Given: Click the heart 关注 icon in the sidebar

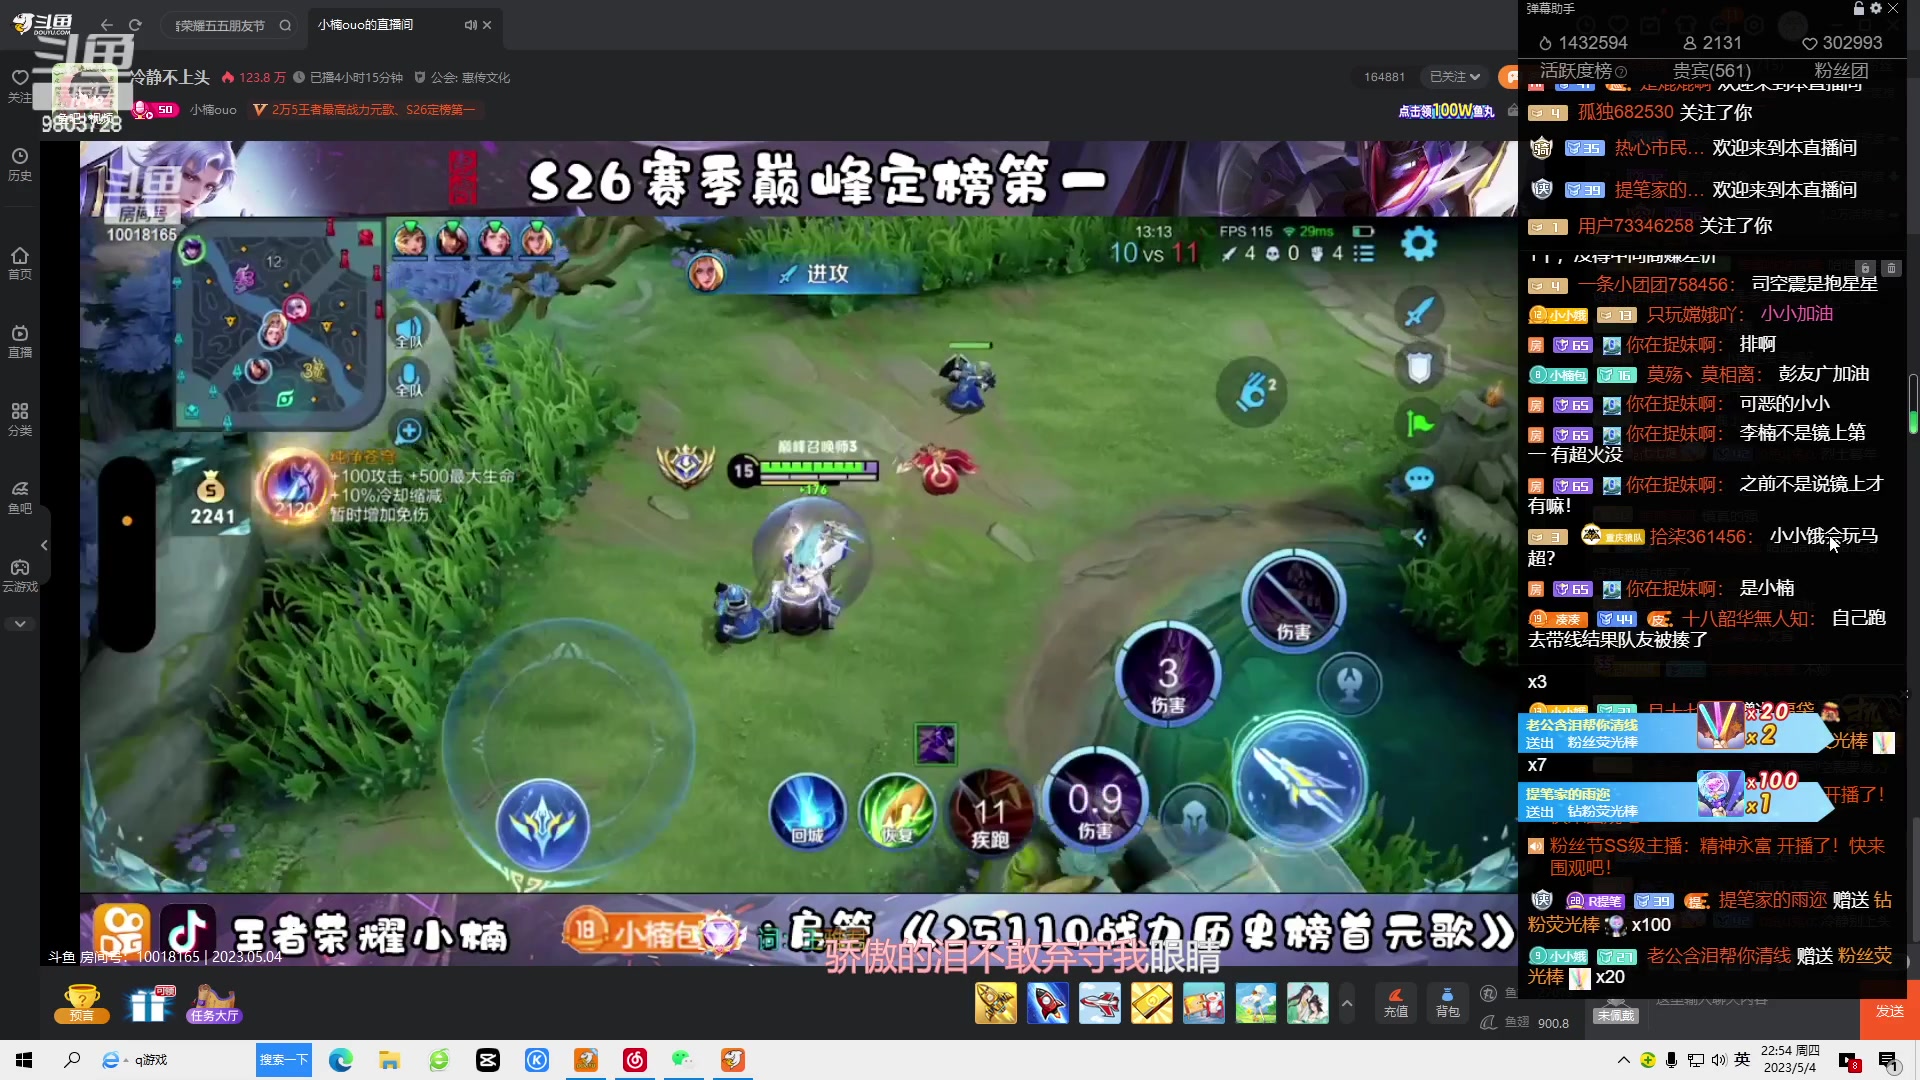Looking at the screenshot, I should [x=20, y=85].
